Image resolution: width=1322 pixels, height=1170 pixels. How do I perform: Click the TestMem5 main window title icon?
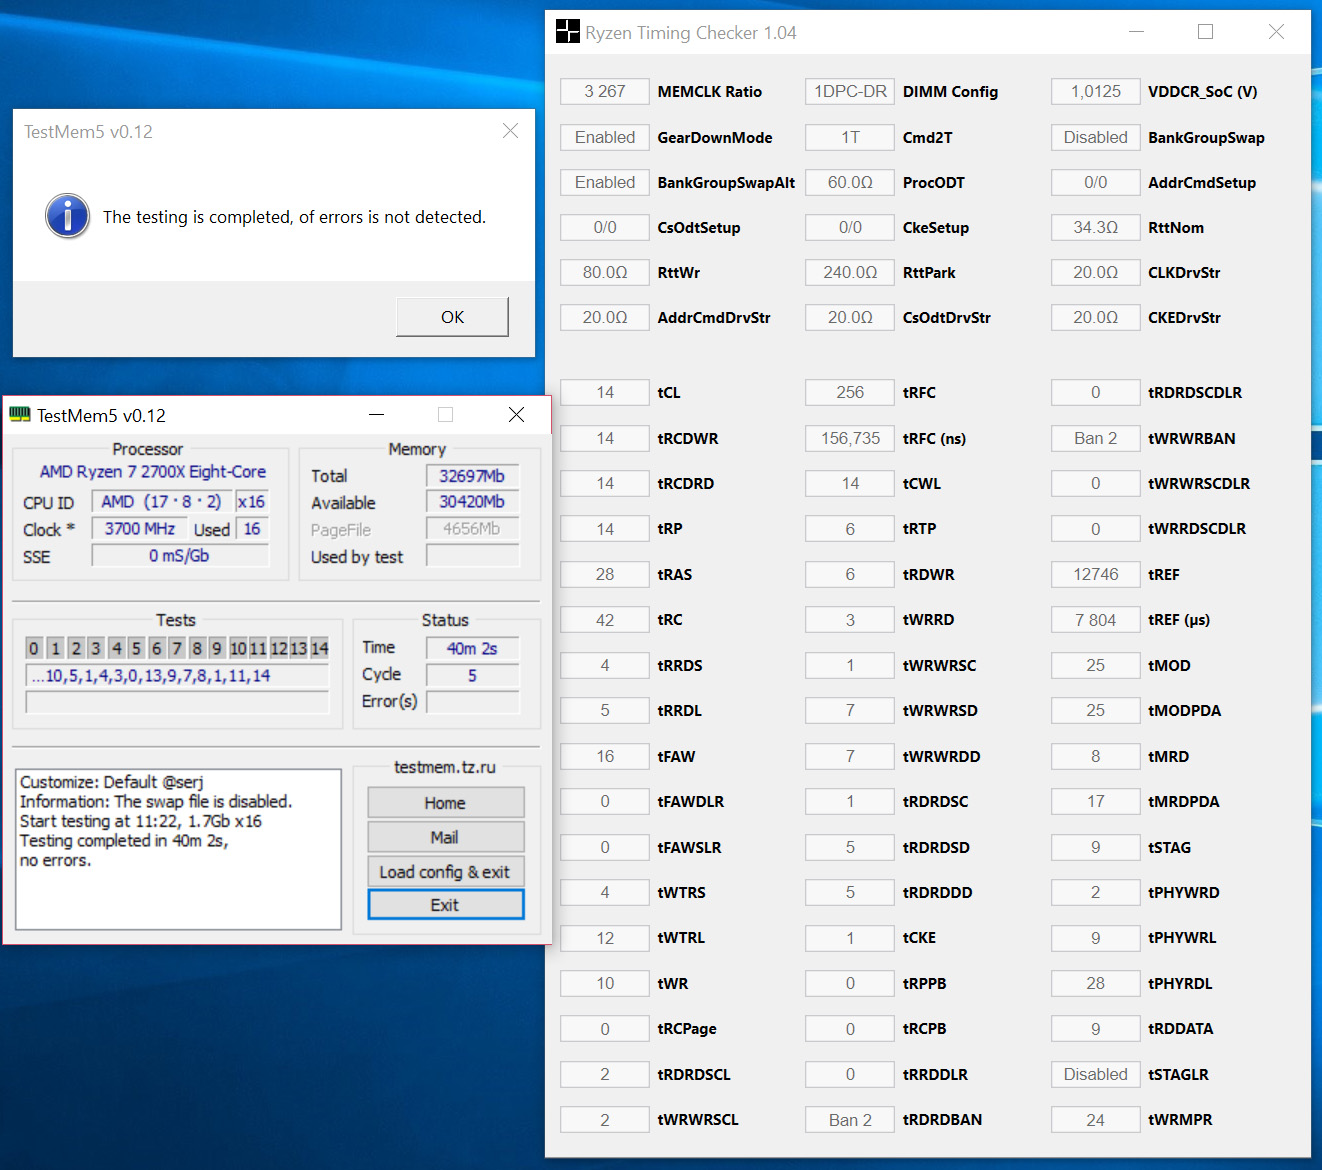click(x=20, y=415)
